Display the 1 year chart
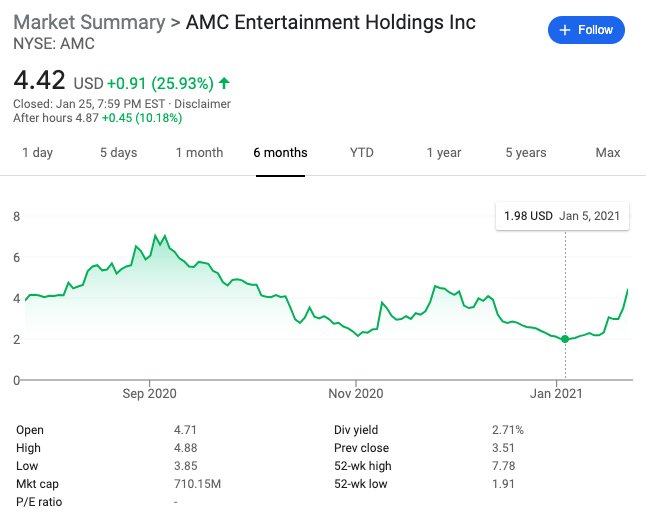 pos(443,153)
